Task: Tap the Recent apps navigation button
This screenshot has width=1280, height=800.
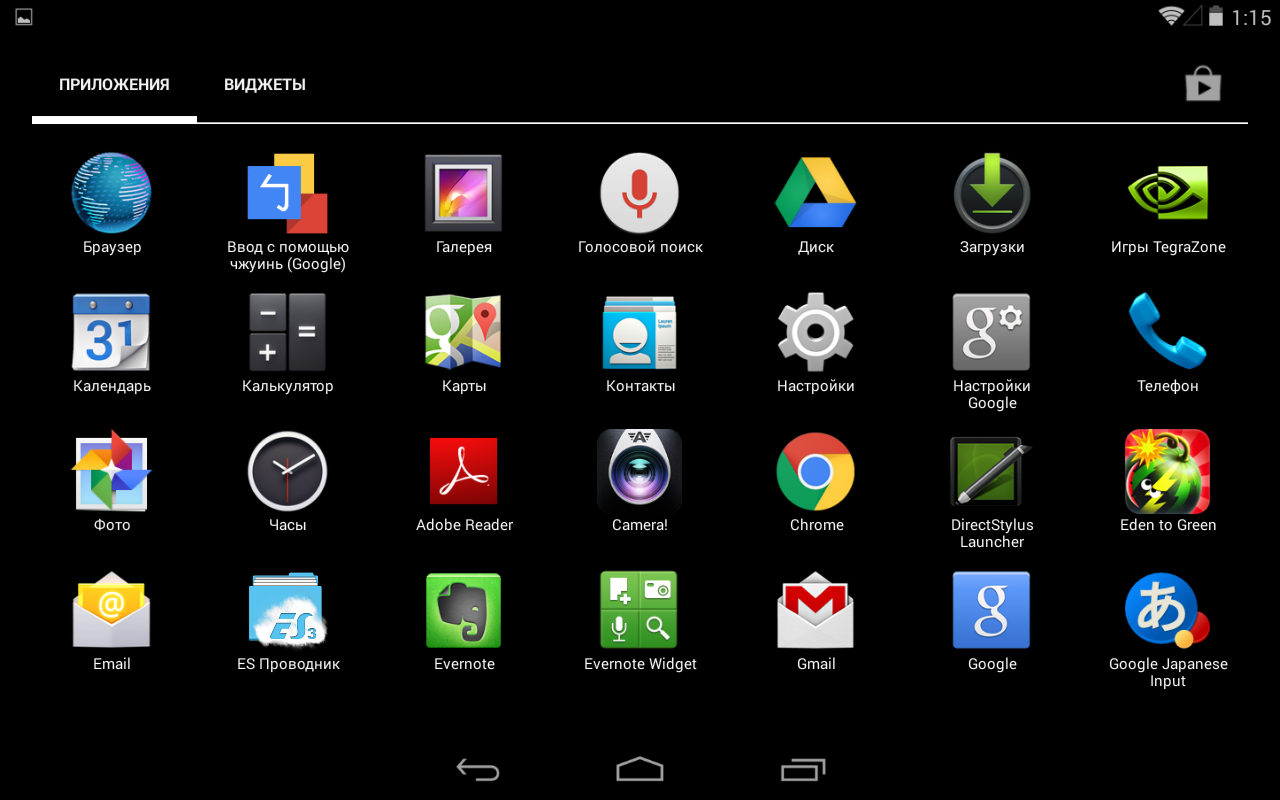Action: coord(803,769)
